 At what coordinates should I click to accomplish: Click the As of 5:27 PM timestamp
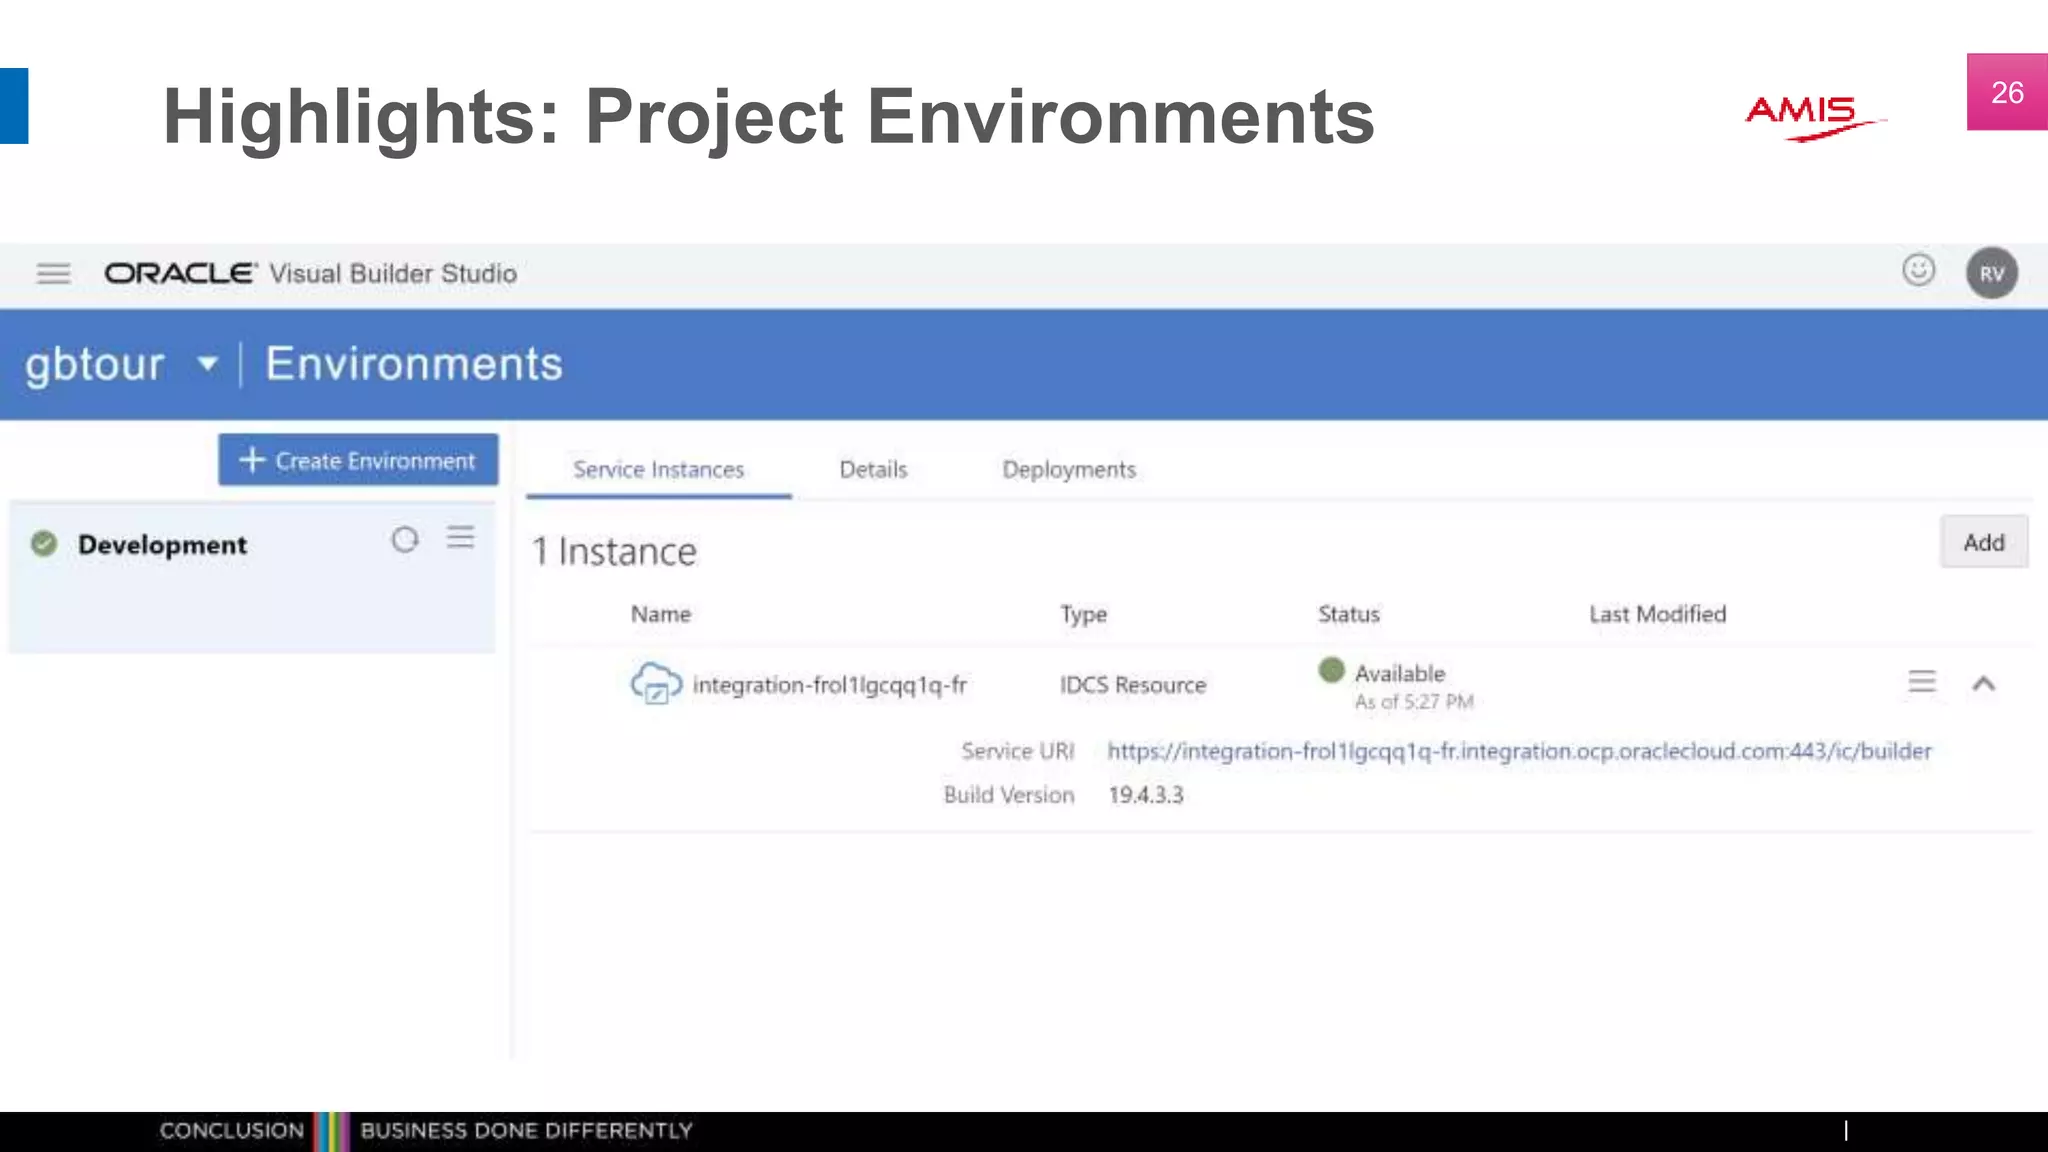click(x=1414, y=702)
